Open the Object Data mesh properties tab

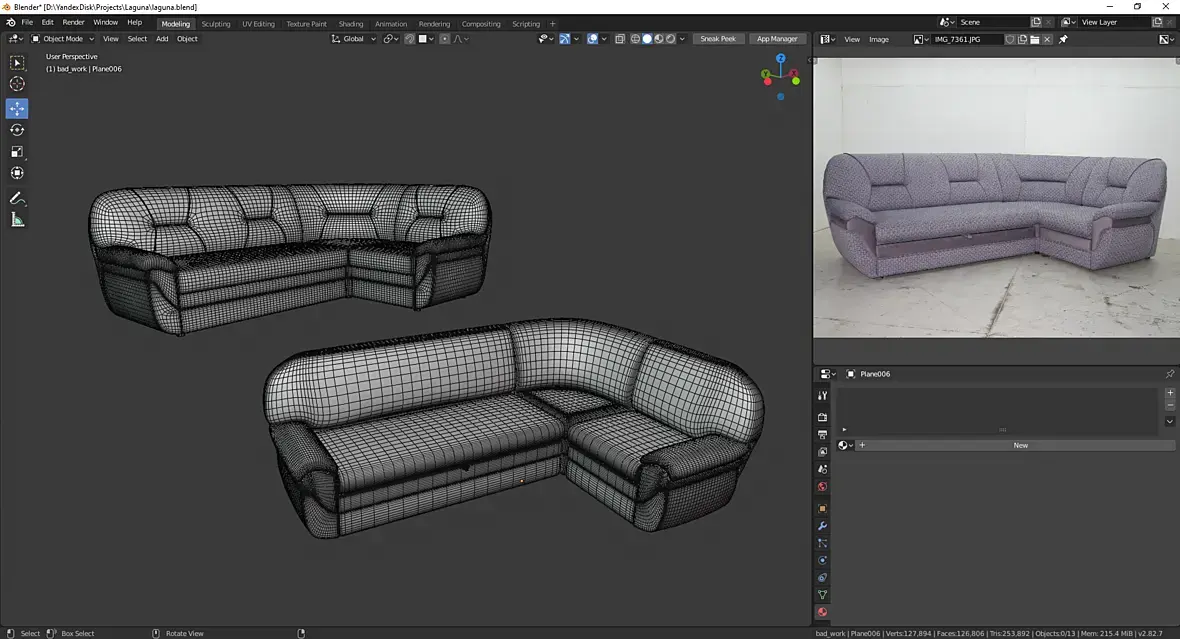tap(822, 595)
